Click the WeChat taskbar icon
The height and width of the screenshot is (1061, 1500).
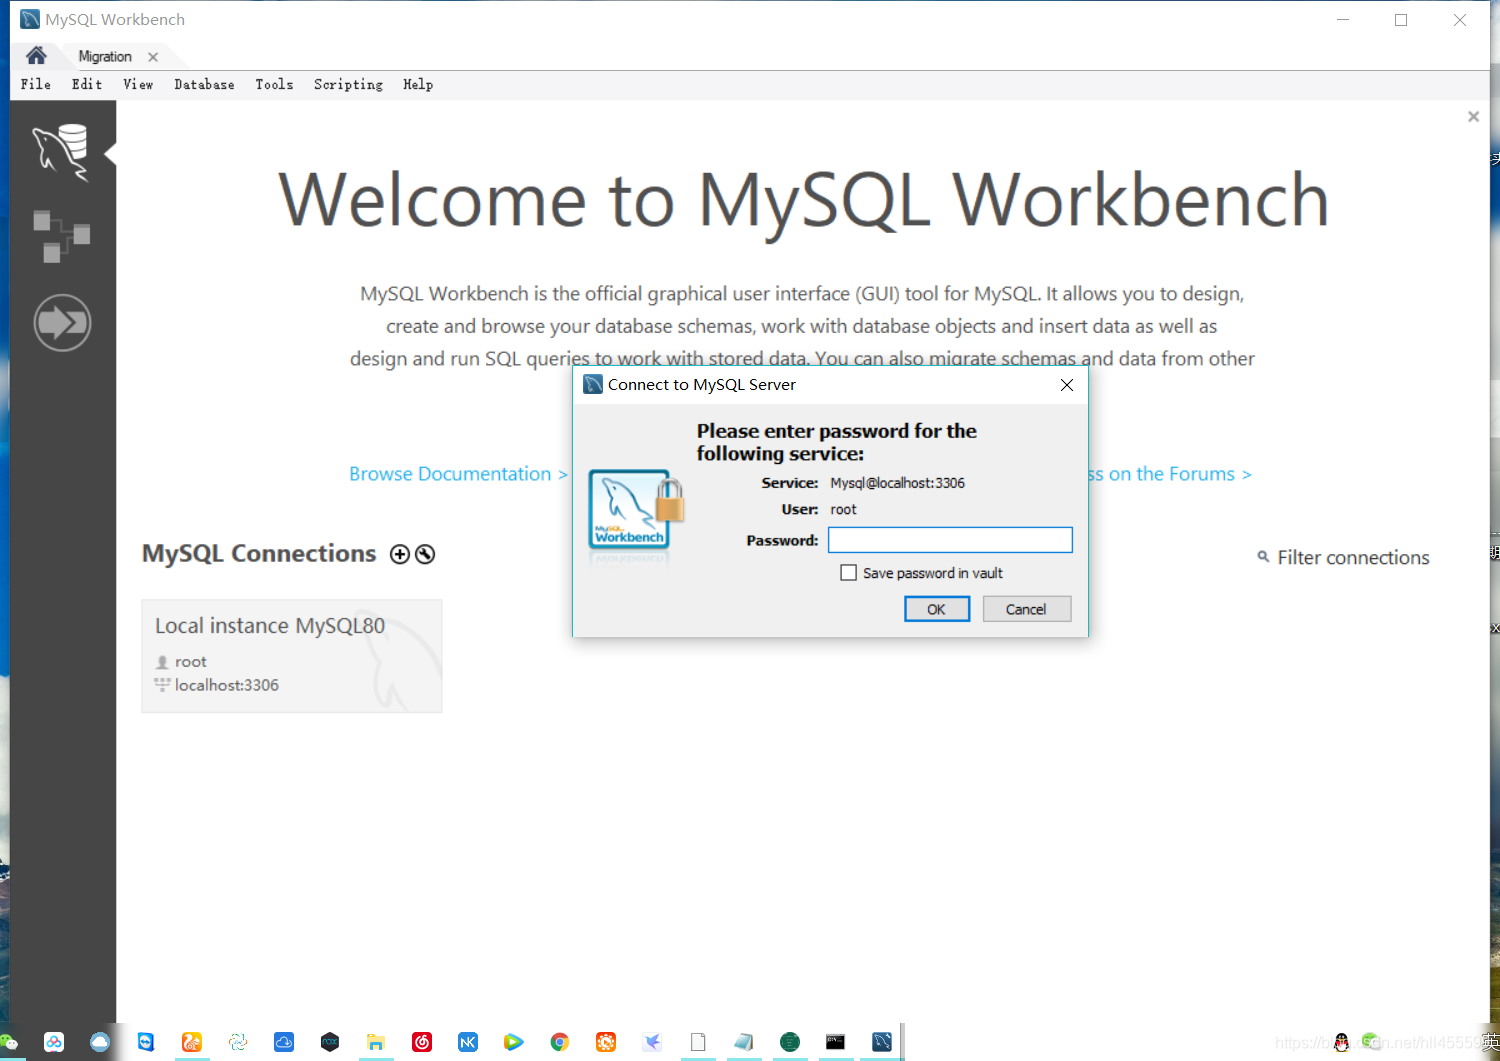[x=9, y=1042]
